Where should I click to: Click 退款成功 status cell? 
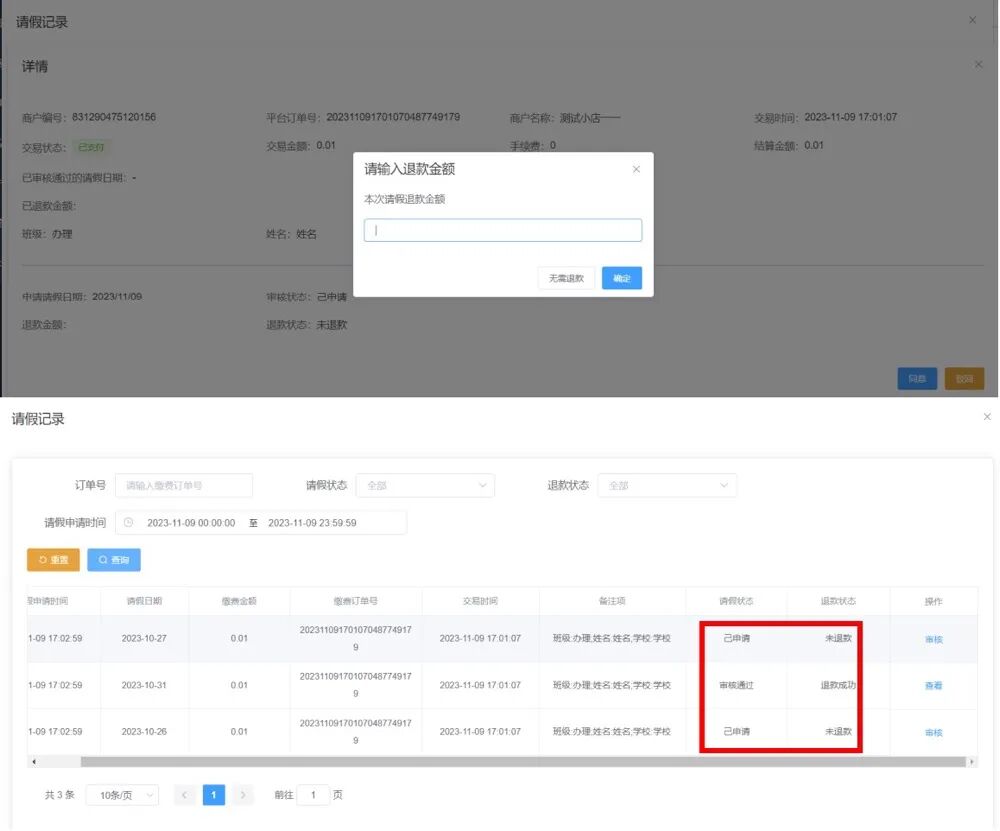click(x=838, y=685)
